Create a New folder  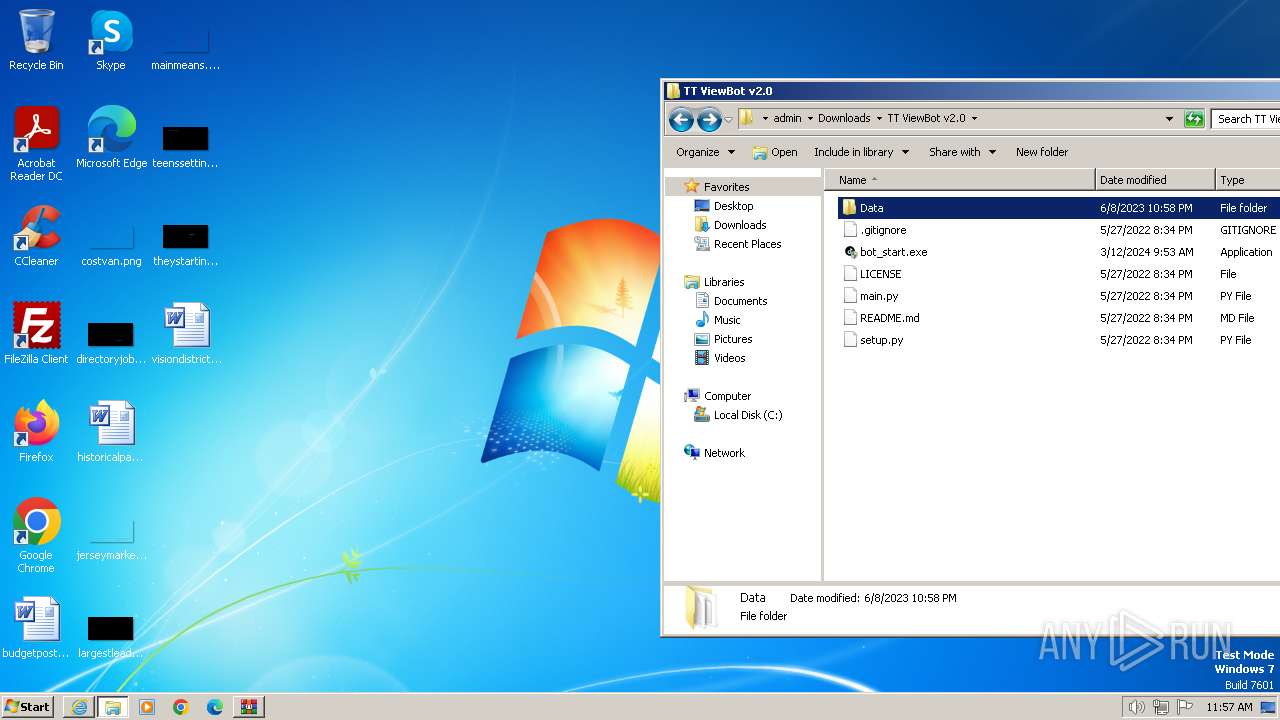coord(1042,152)
